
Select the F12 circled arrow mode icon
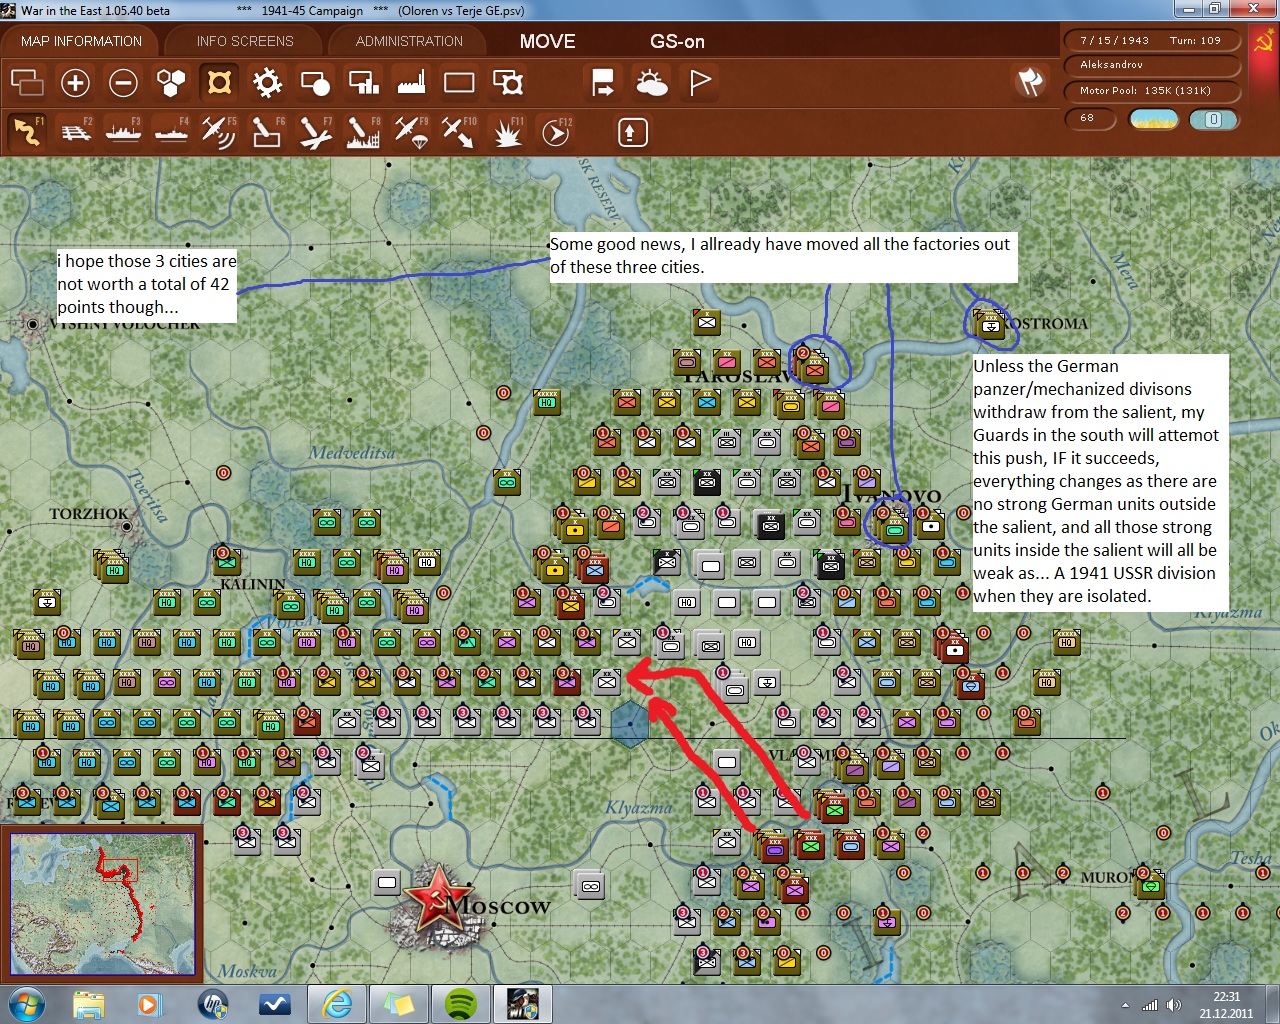(555, 131)
